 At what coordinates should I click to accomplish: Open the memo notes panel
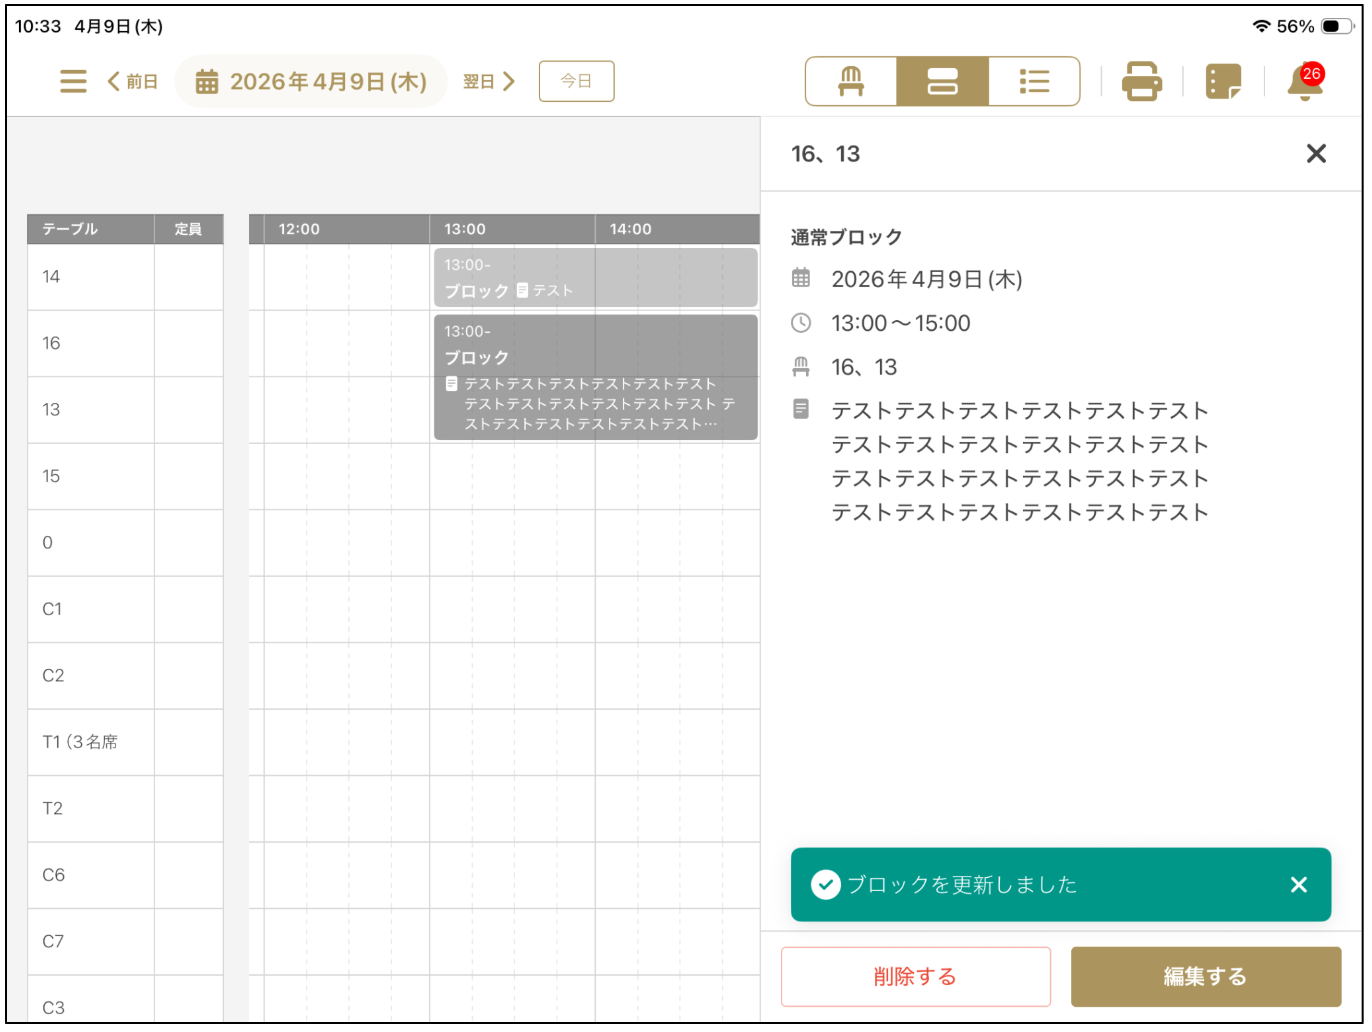1223,81
